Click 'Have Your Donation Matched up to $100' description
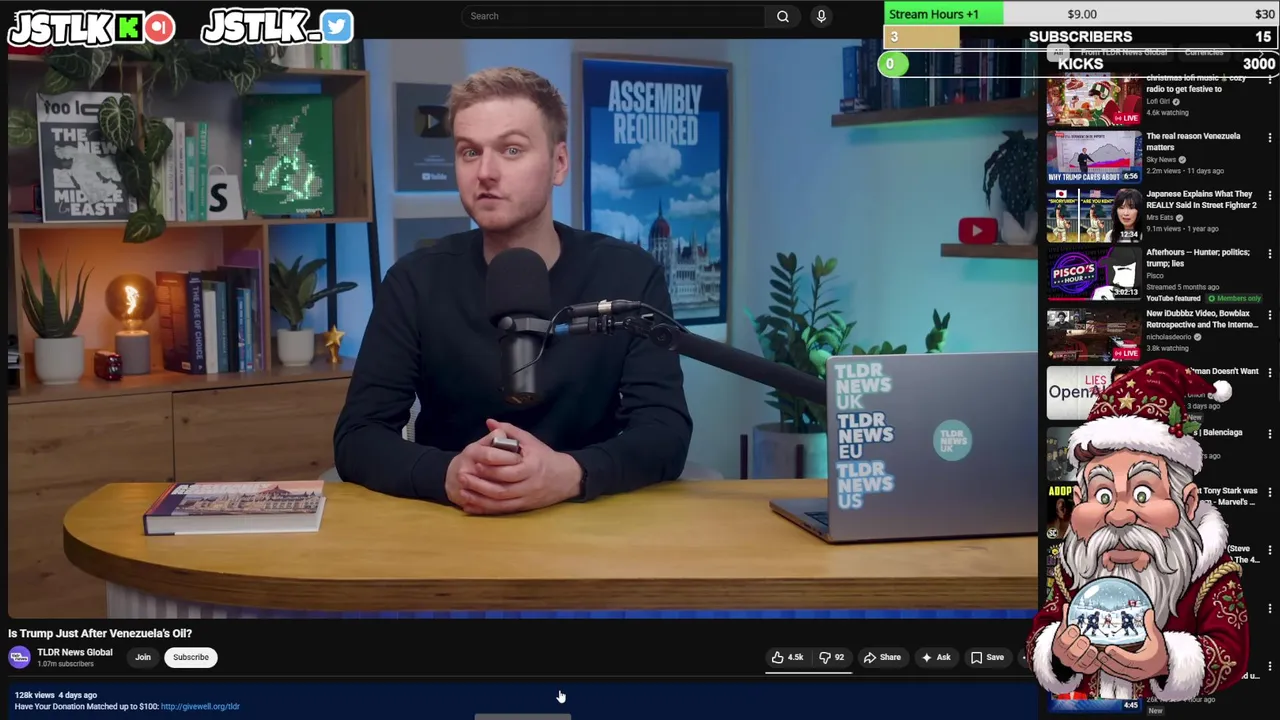Screen dimensions: 1280x720 pyautogui.click(x=86, y=706)
